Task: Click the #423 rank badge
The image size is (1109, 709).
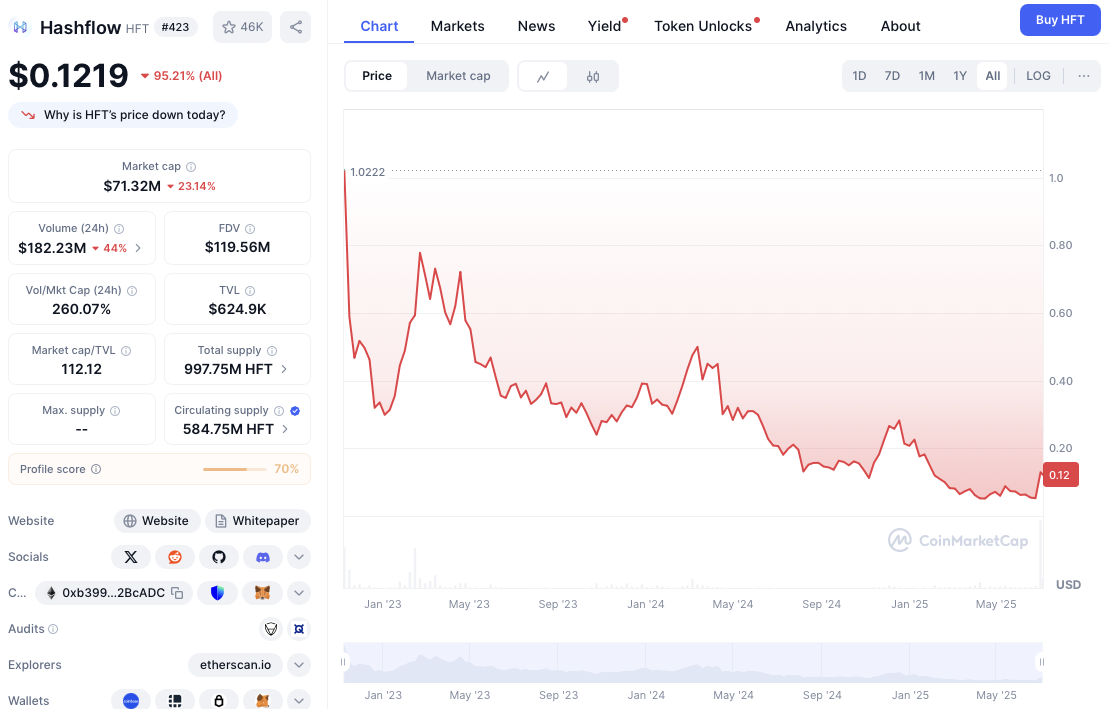Action: 175,27
